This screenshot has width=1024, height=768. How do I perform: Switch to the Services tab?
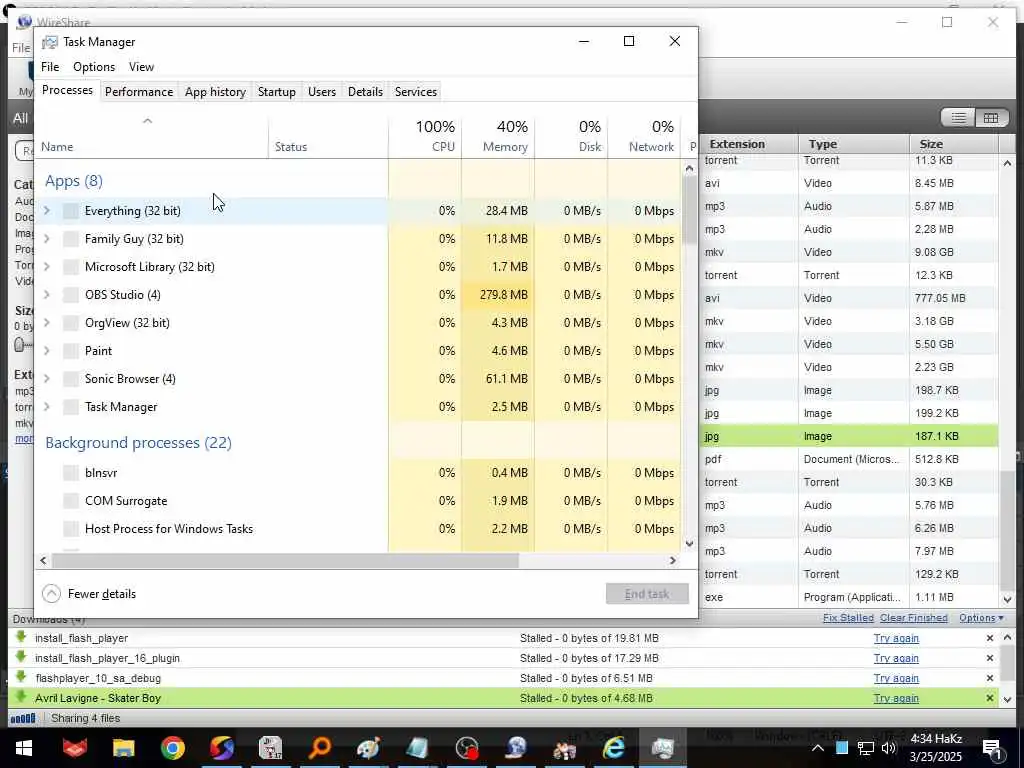point(416,91)
